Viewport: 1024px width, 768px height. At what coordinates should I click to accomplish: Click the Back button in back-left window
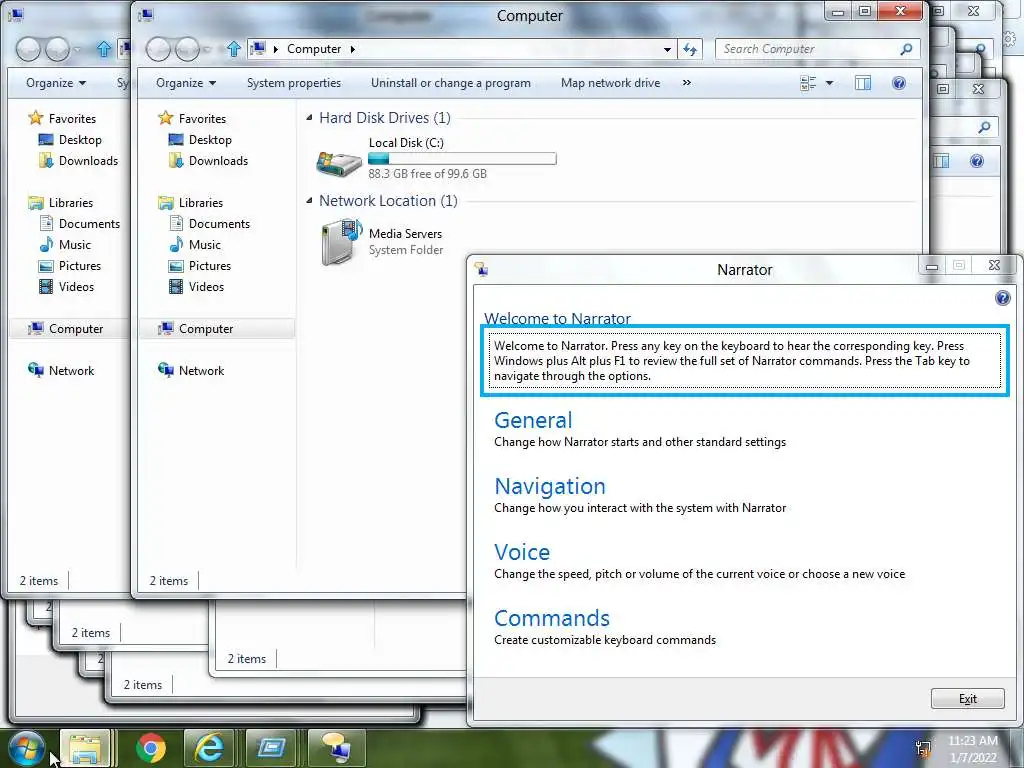click(27, 49)
